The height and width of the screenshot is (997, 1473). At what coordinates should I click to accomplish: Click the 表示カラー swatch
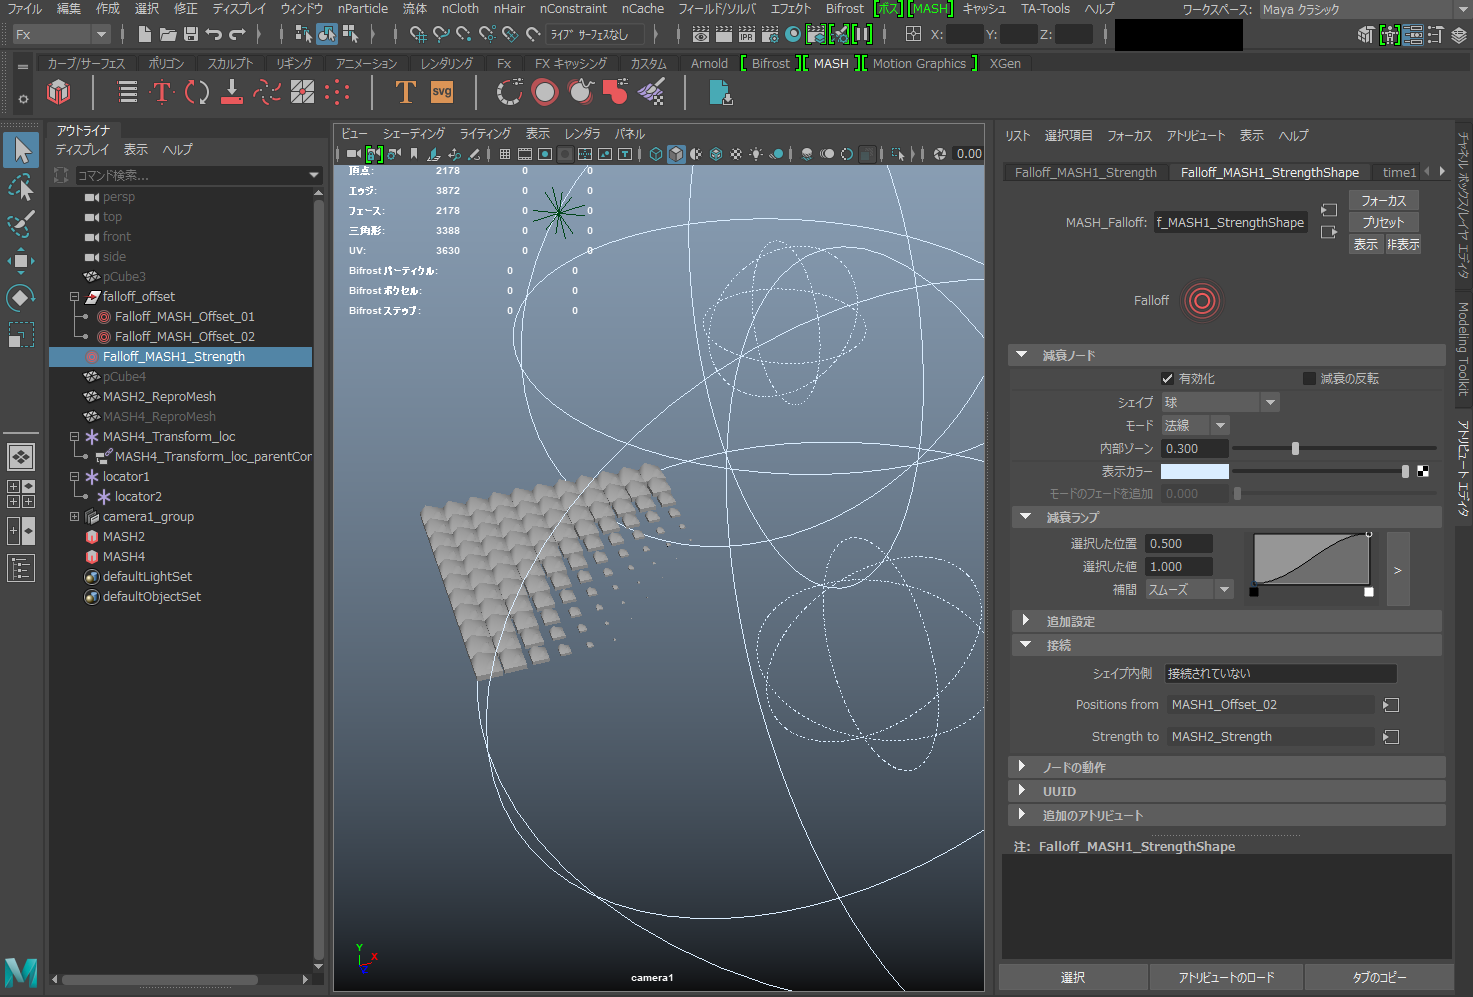(x=1194, y=471)
